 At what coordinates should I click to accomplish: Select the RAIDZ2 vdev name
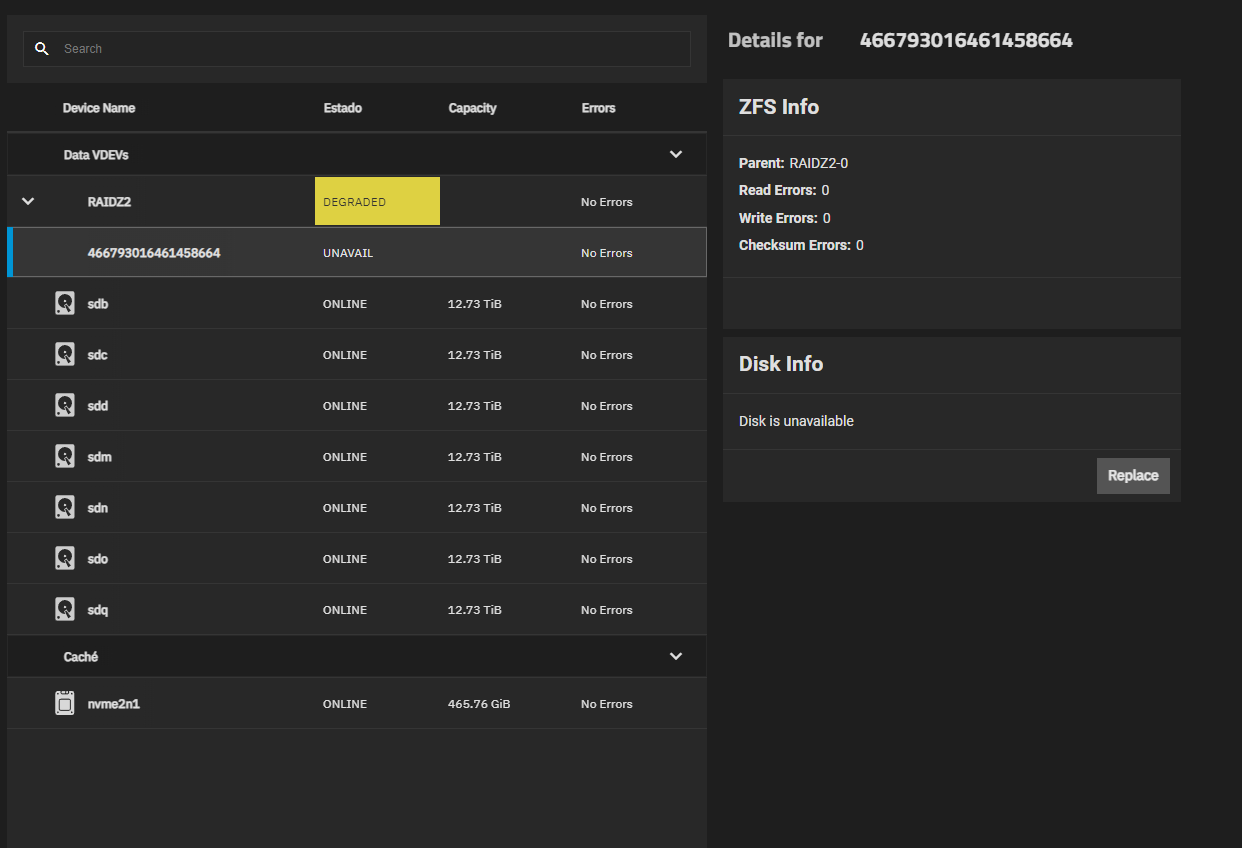(x=110, y=202)
